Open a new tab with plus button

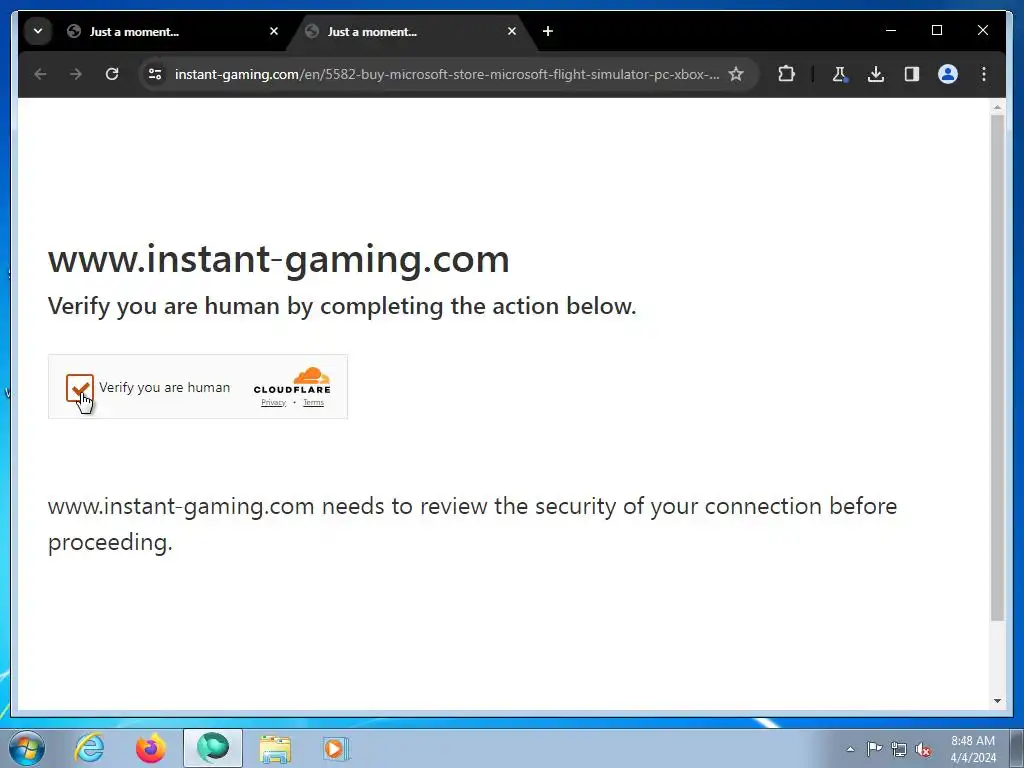[x=548, y=31]
